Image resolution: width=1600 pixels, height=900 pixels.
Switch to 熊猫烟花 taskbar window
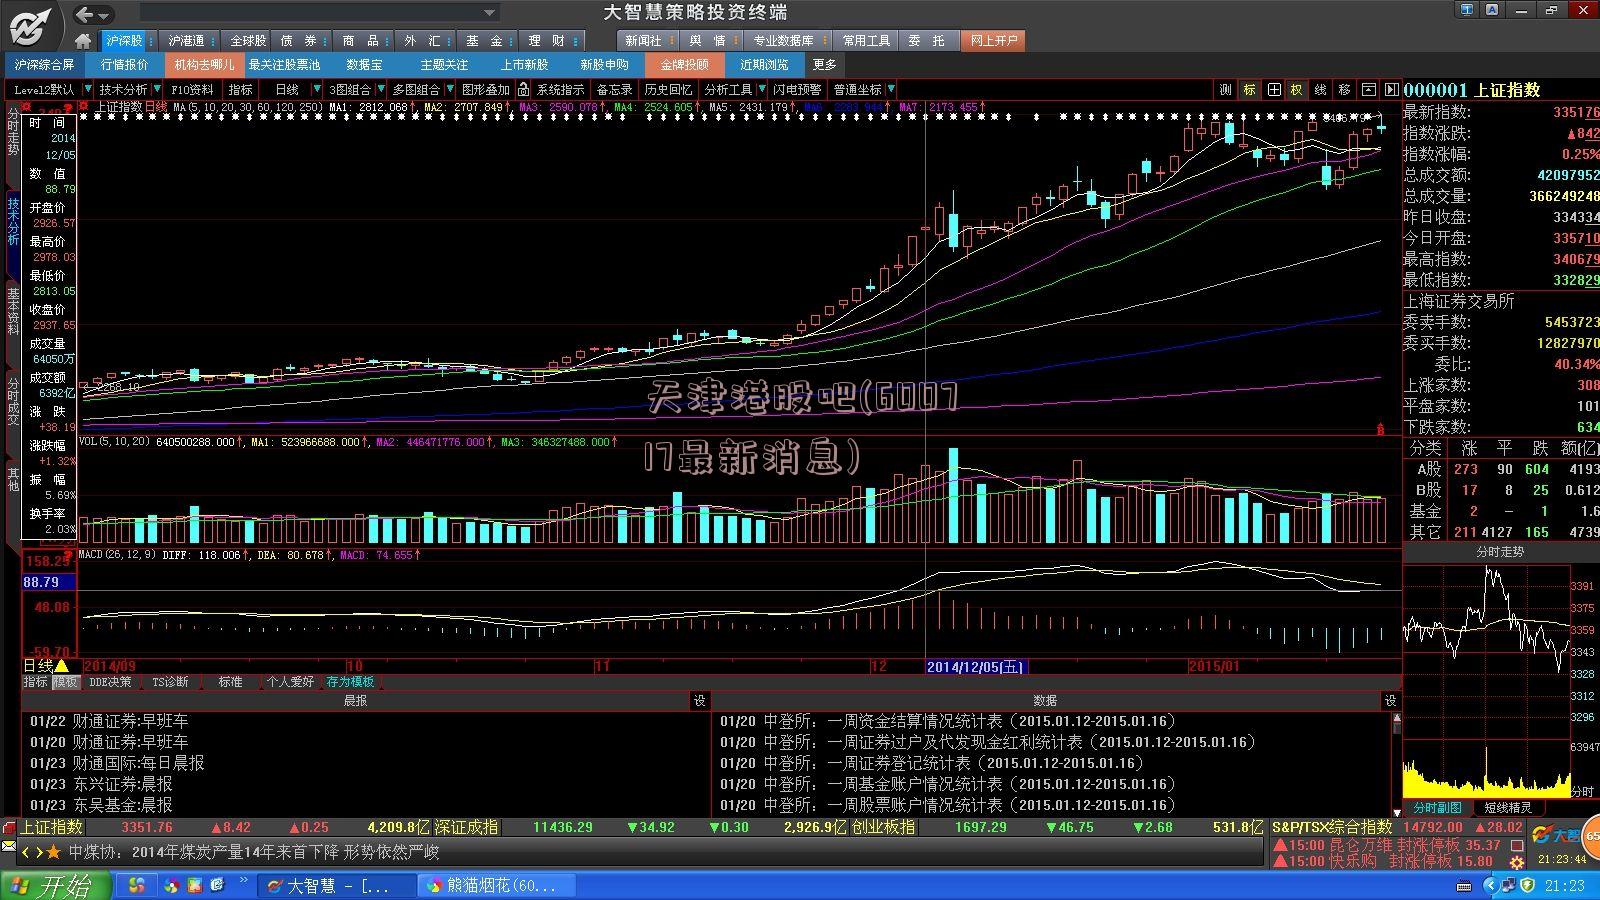coord(497,886)
